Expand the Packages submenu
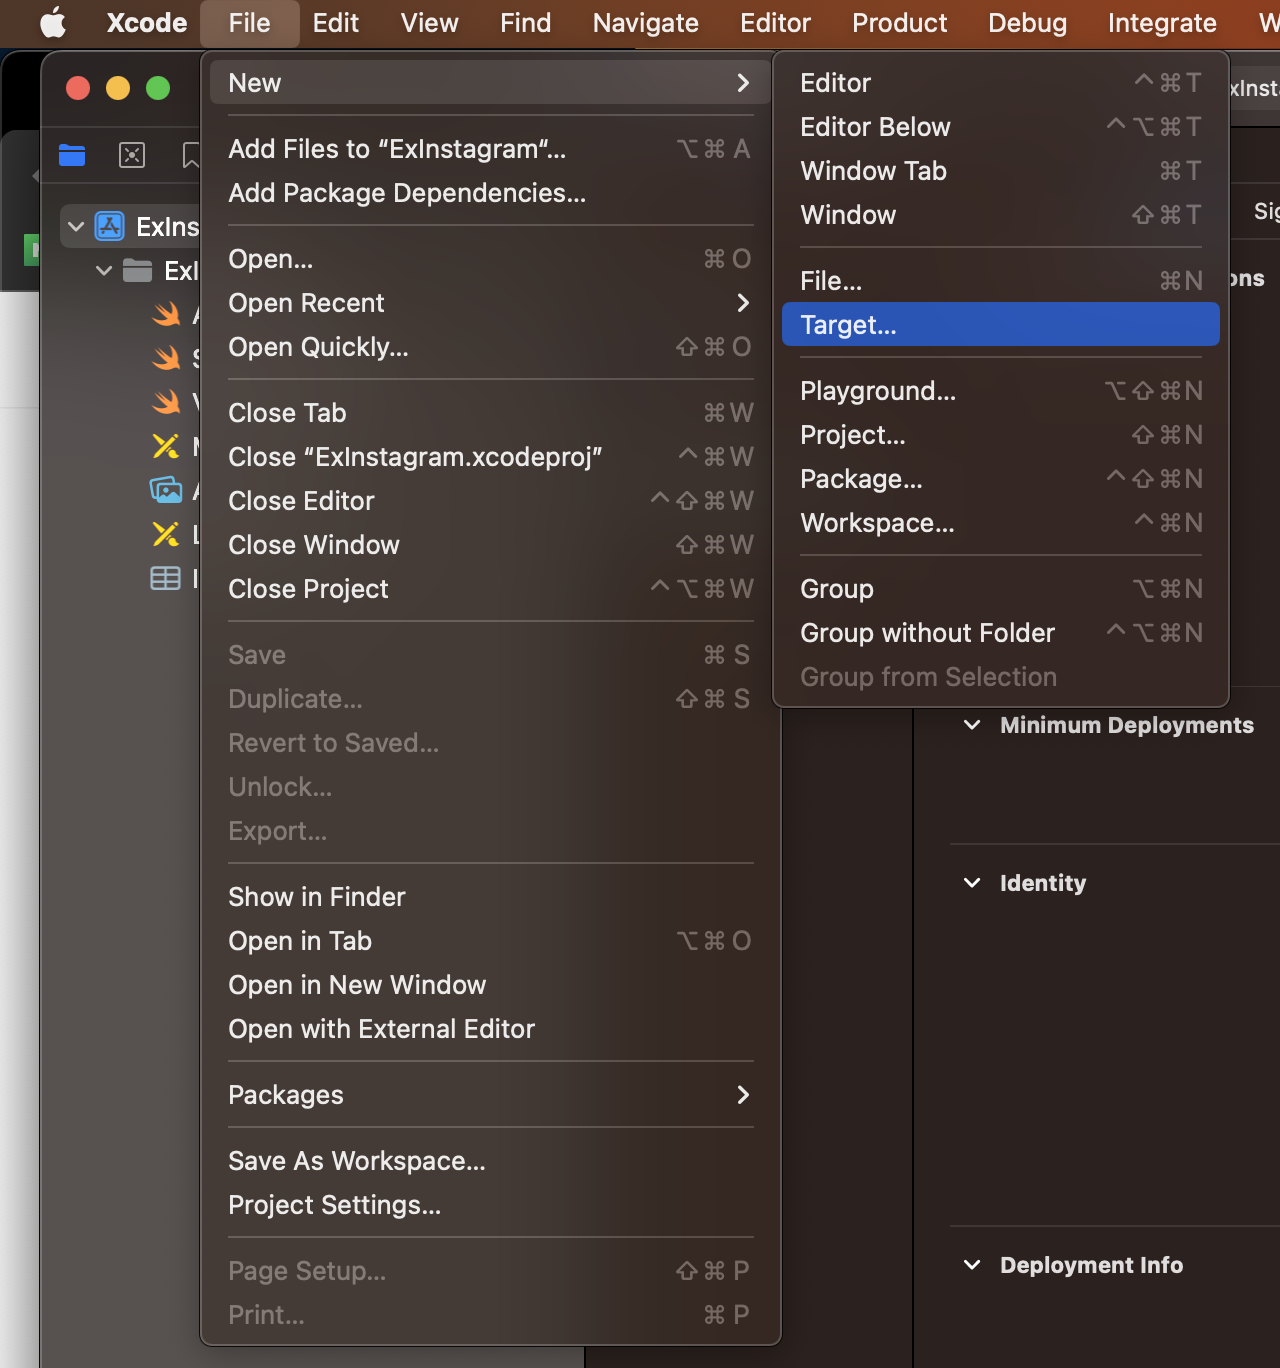Screen dimensions: 1280x1368 pos(490,1095)
